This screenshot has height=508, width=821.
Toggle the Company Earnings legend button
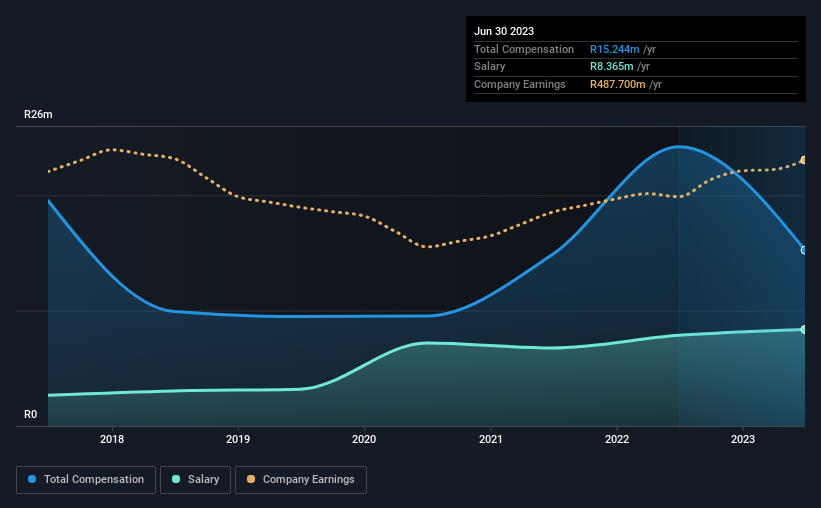[301, 480]
